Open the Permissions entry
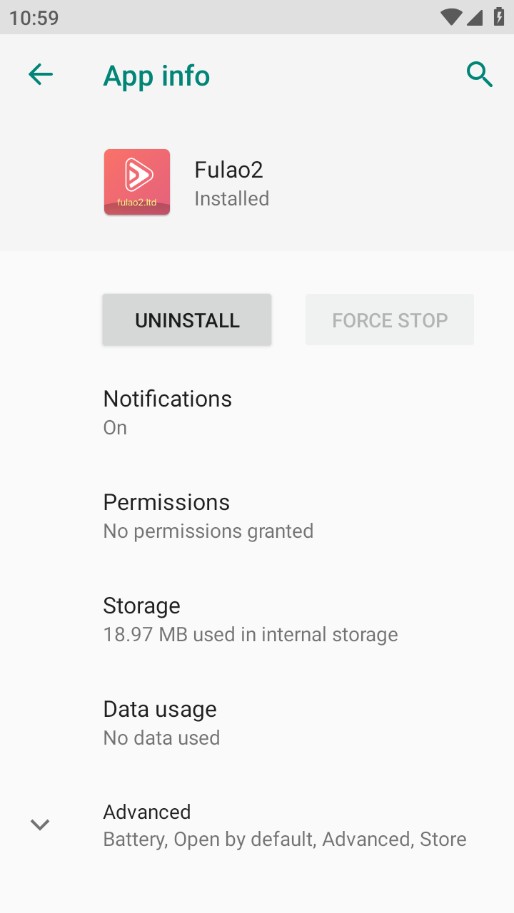Image resolution: width=514 pixels, height=913 pixels. click(x=257, y=516)
